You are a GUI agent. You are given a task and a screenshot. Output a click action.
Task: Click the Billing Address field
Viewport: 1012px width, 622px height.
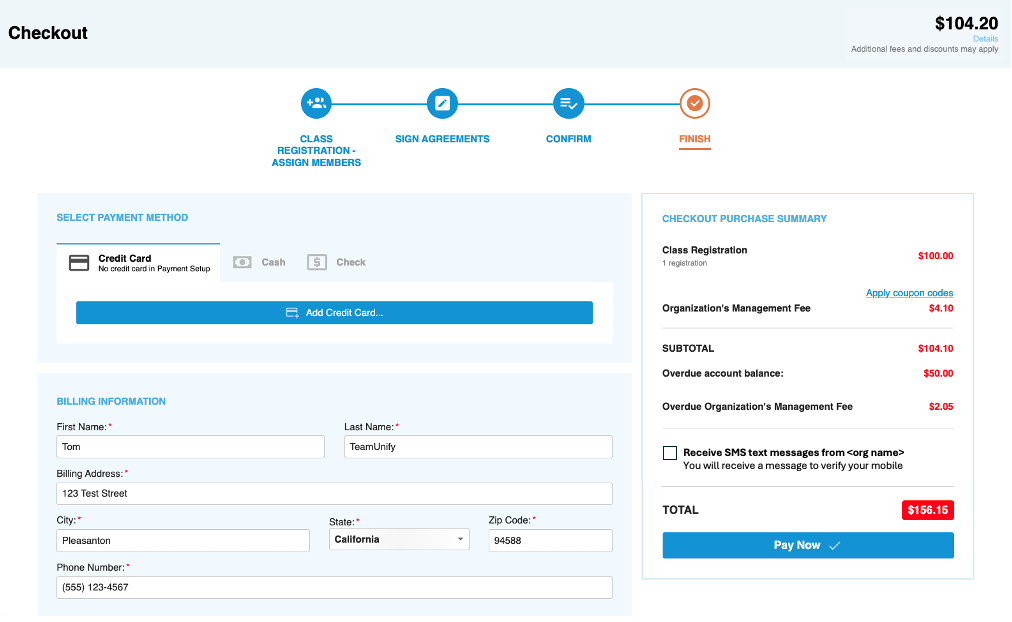334,493
